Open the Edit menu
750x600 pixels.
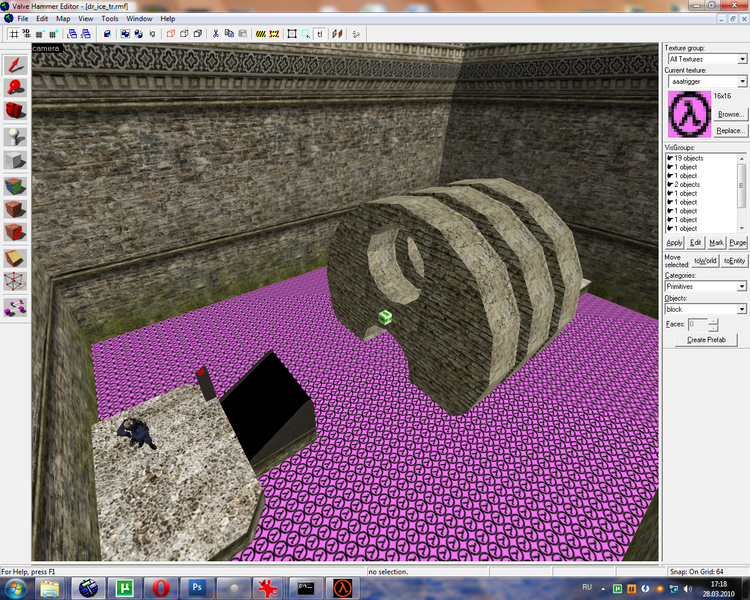click(42, 19)
